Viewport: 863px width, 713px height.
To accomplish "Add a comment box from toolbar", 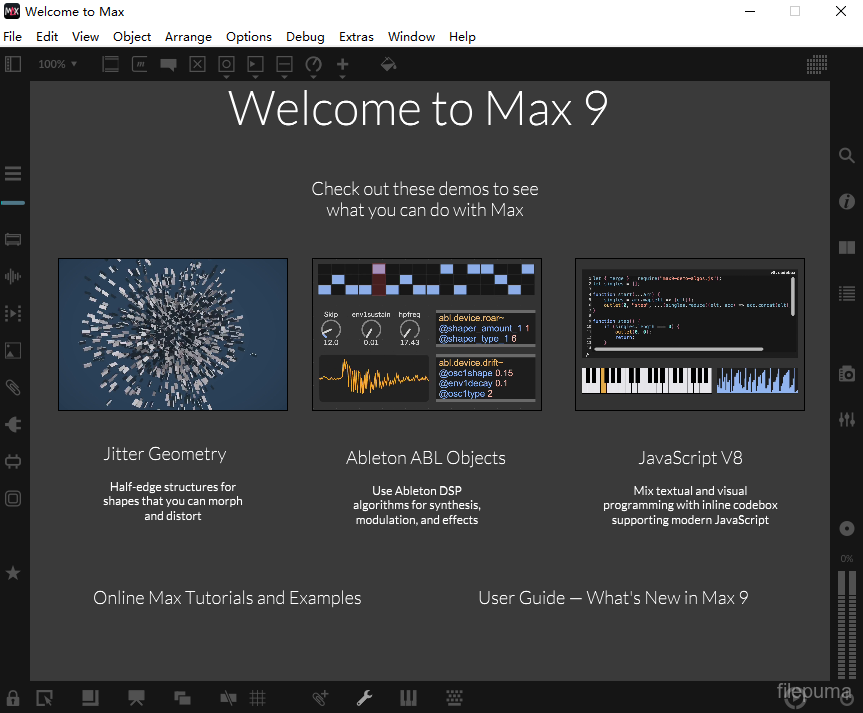I will click(168, 64).
